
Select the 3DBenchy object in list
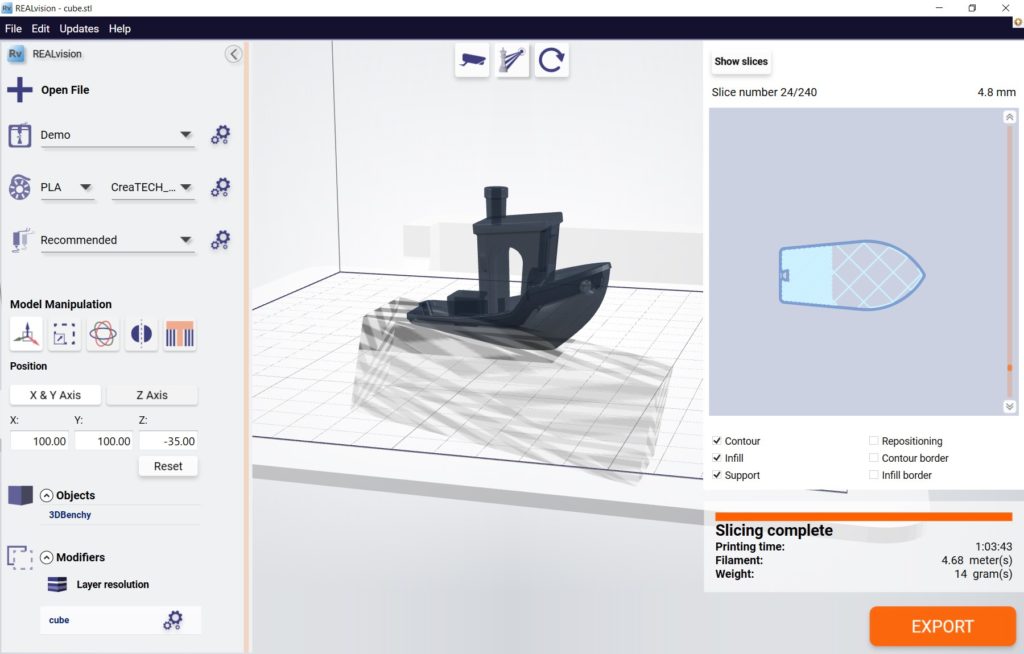tap(70, 515)
